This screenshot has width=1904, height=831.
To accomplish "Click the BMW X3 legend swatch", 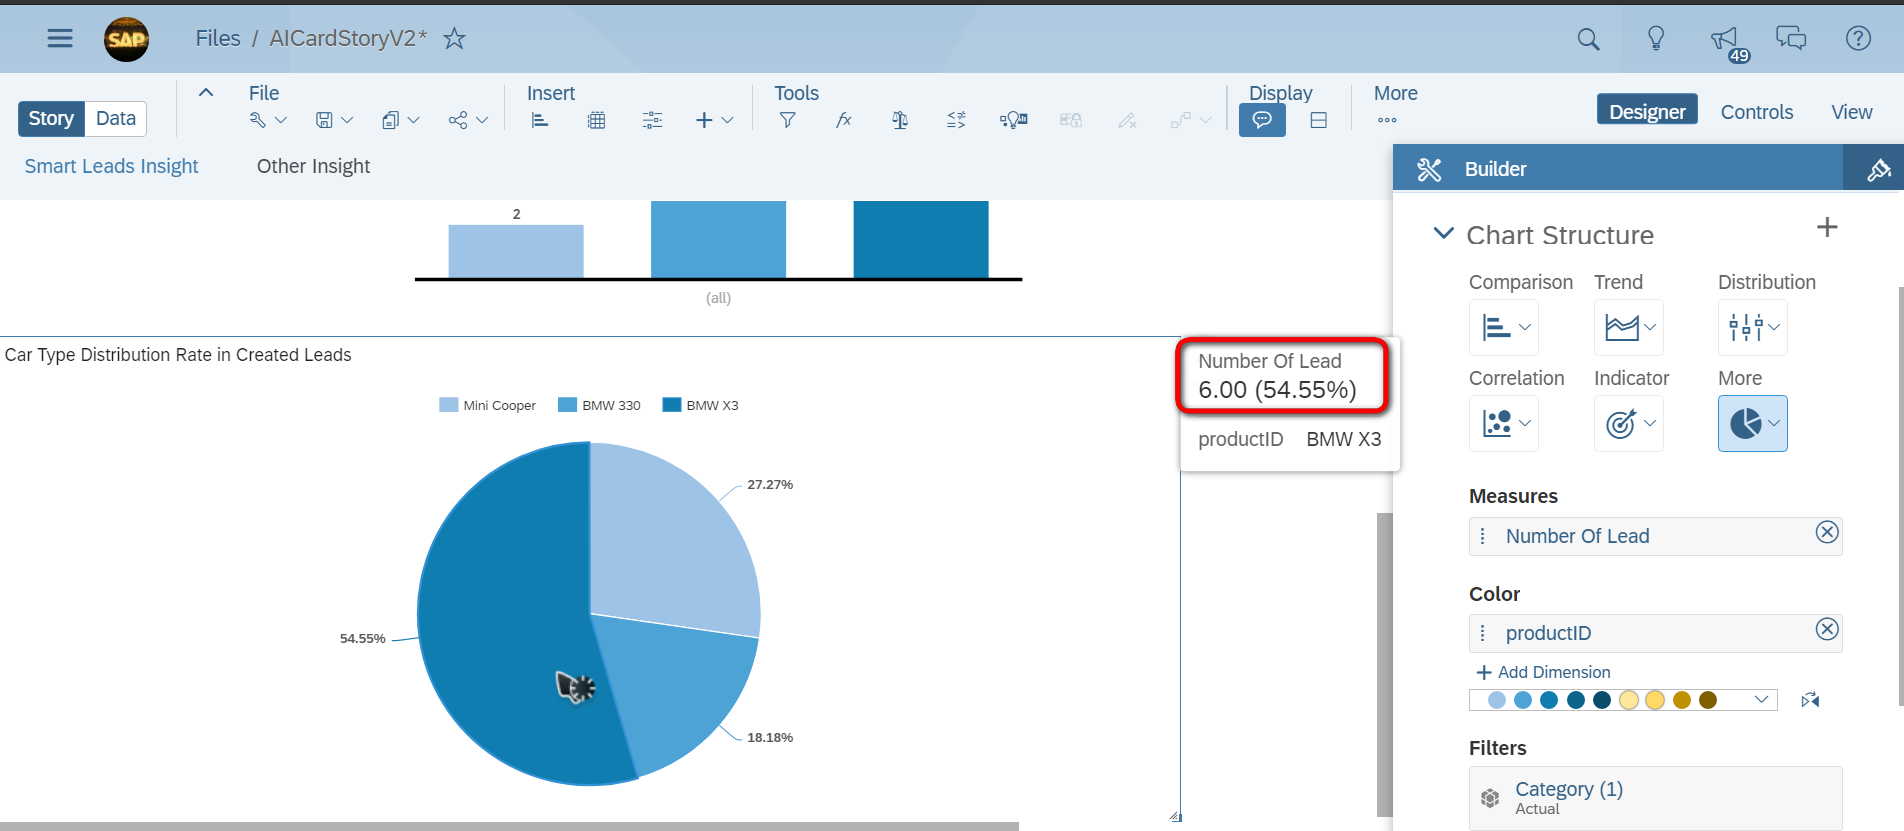I will click(671, 405).
